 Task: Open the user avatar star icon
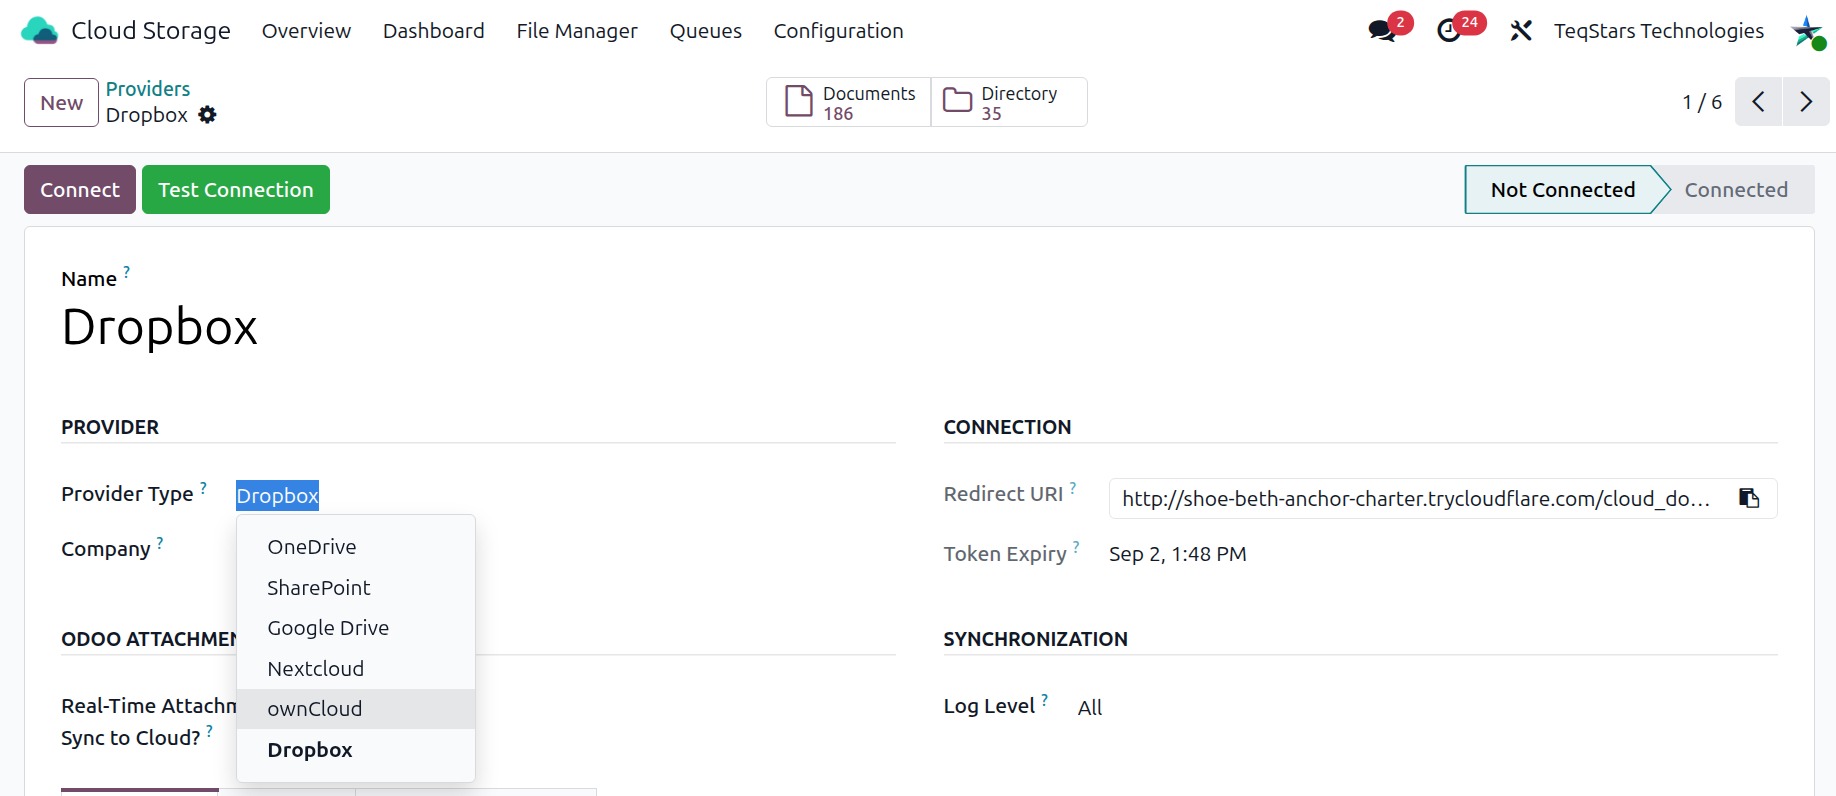pyautogui.click(x=1807, y=31)
